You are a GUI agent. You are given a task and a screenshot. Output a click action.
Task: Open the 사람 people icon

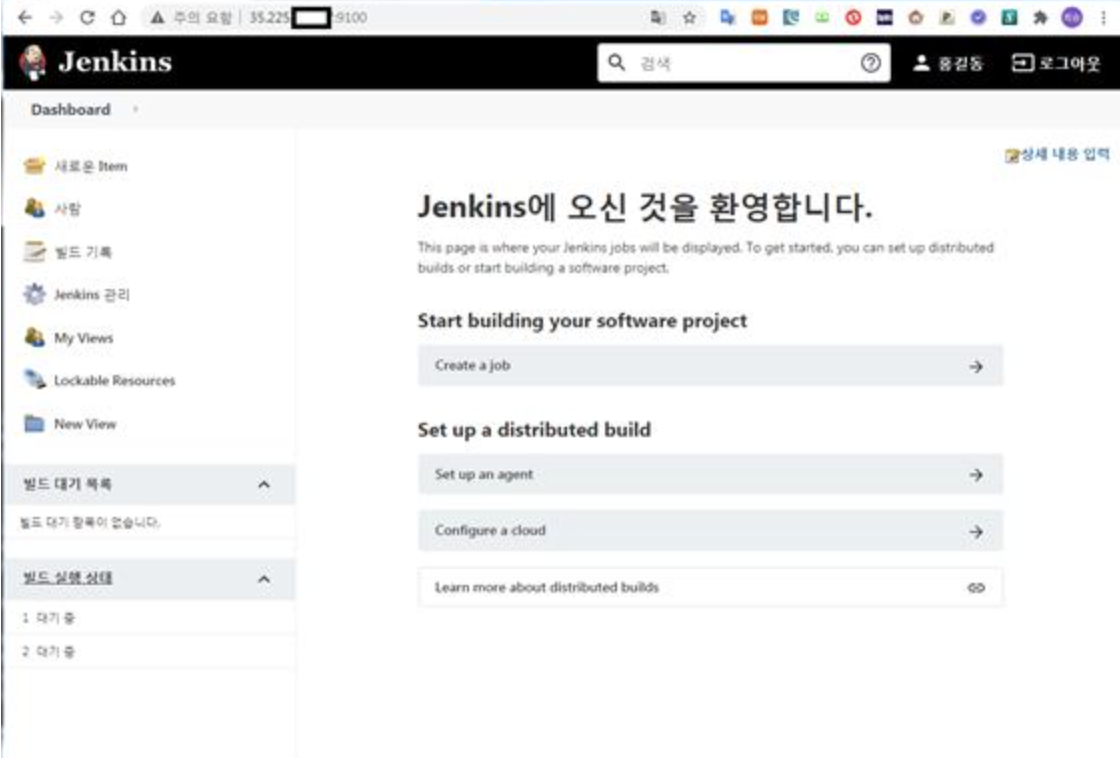pyautogui.click(x=34, y=208)
